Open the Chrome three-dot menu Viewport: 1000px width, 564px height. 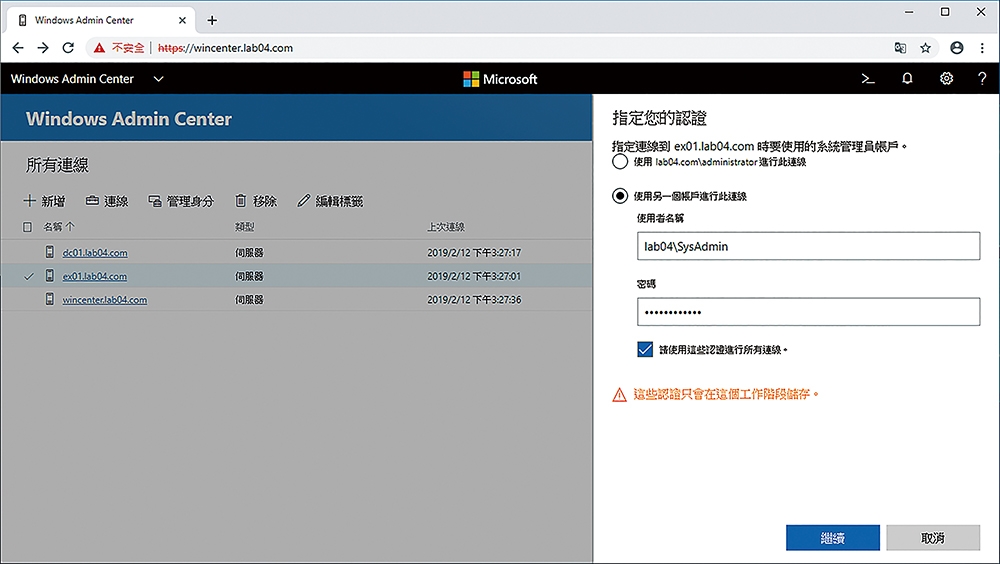tap(982, 48)
